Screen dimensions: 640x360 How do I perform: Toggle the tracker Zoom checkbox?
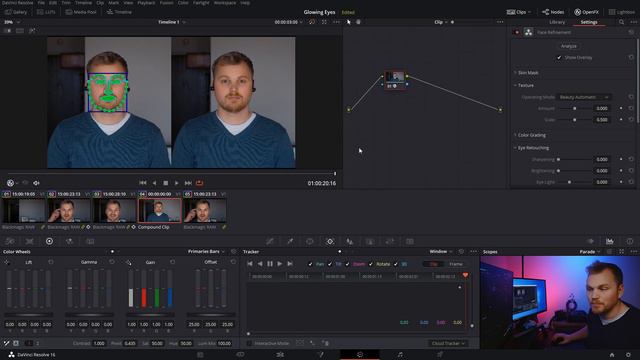(x=348, y=264)
